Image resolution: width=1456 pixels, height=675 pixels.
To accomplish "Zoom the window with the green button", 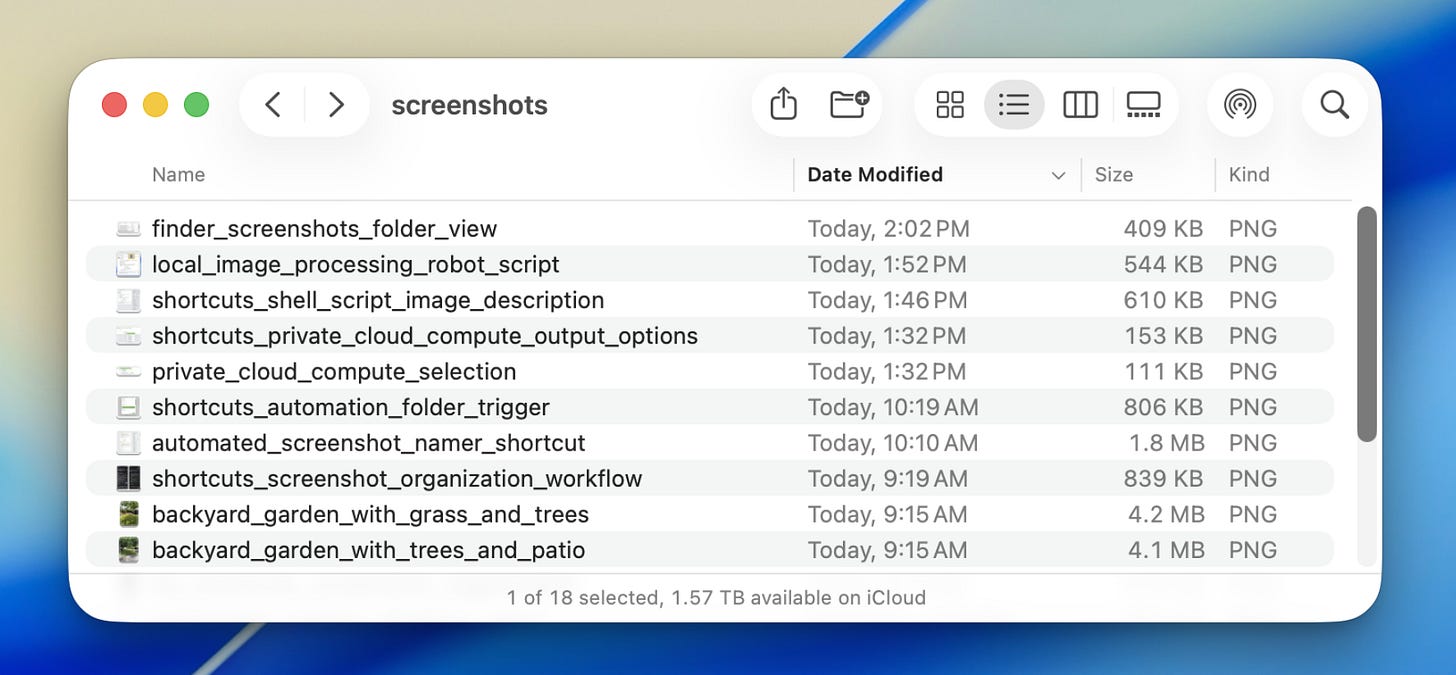I will point(196,105).
